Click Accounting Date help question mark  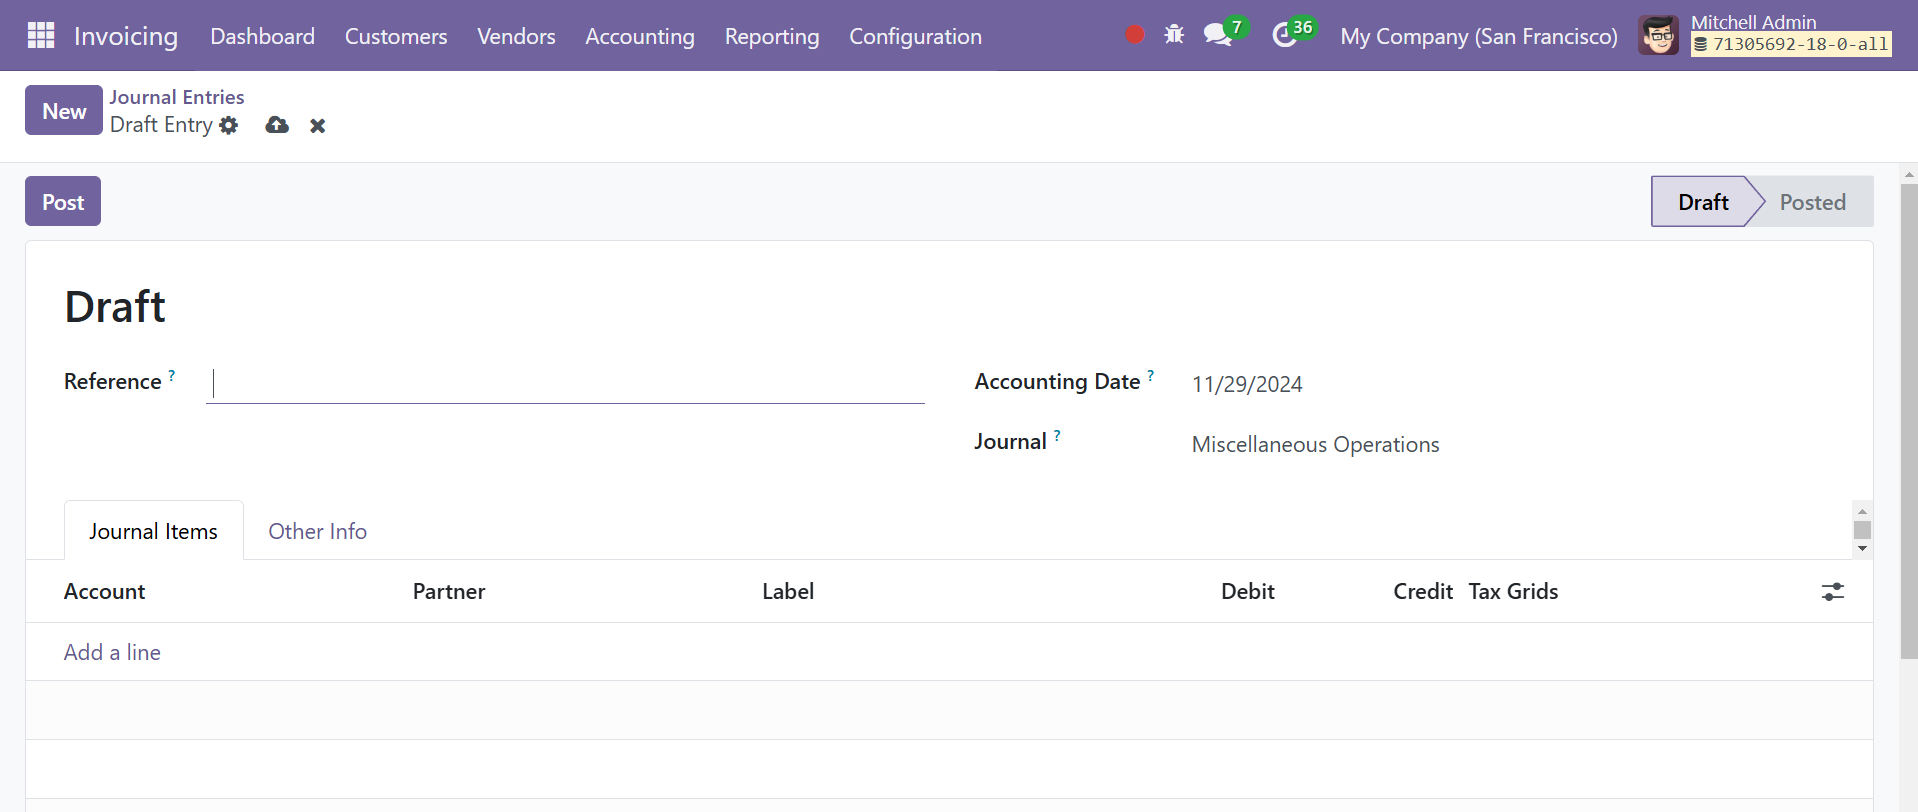(x=1151, y=375)
